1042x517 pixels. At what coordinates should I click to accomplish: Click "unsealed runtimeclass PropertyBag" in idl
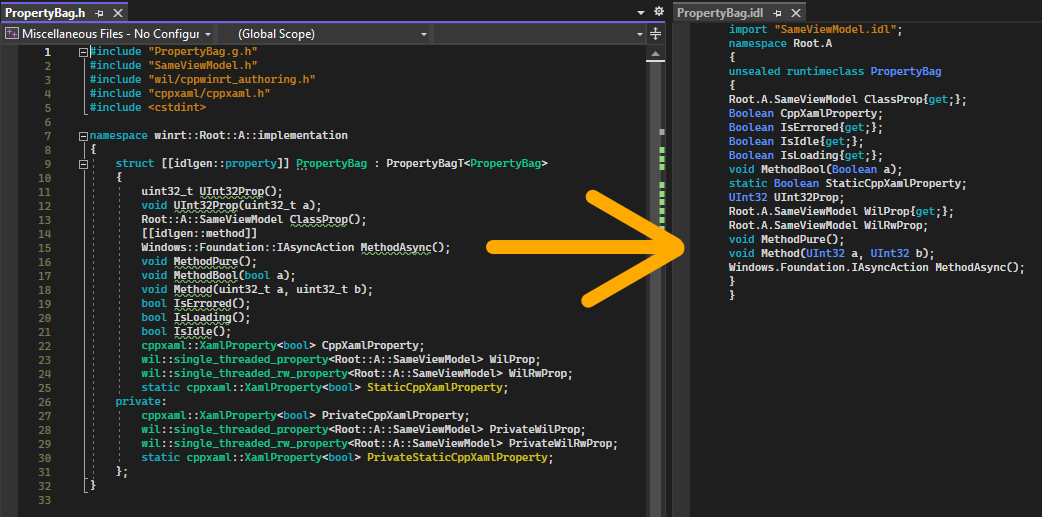[x=835, y=71]
